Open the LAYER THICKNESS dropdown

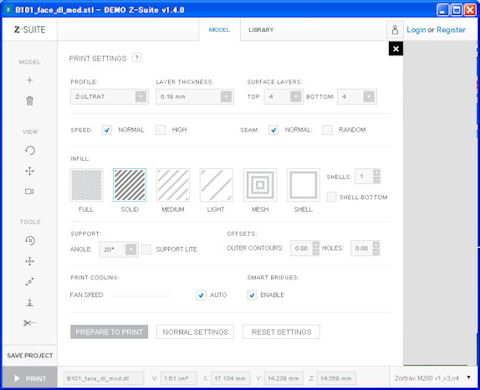[195, 97]
